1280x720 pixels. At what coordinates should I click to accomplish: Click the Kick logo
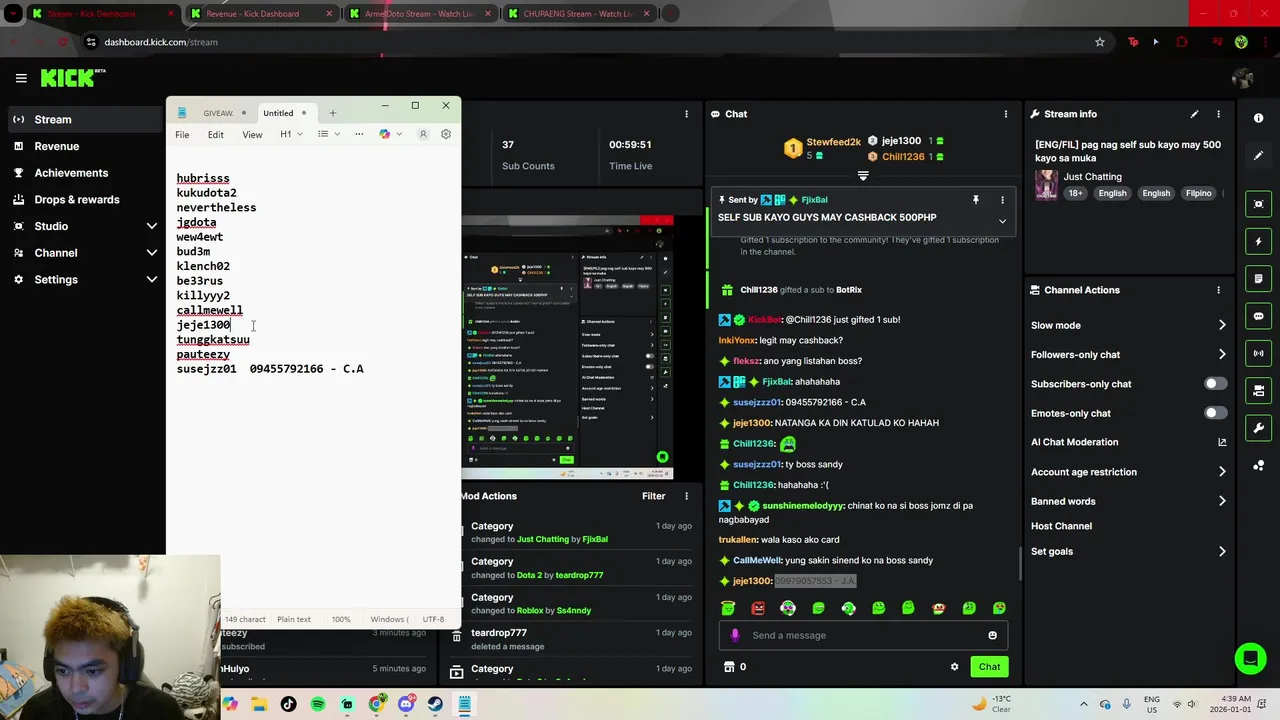(72, 78)
